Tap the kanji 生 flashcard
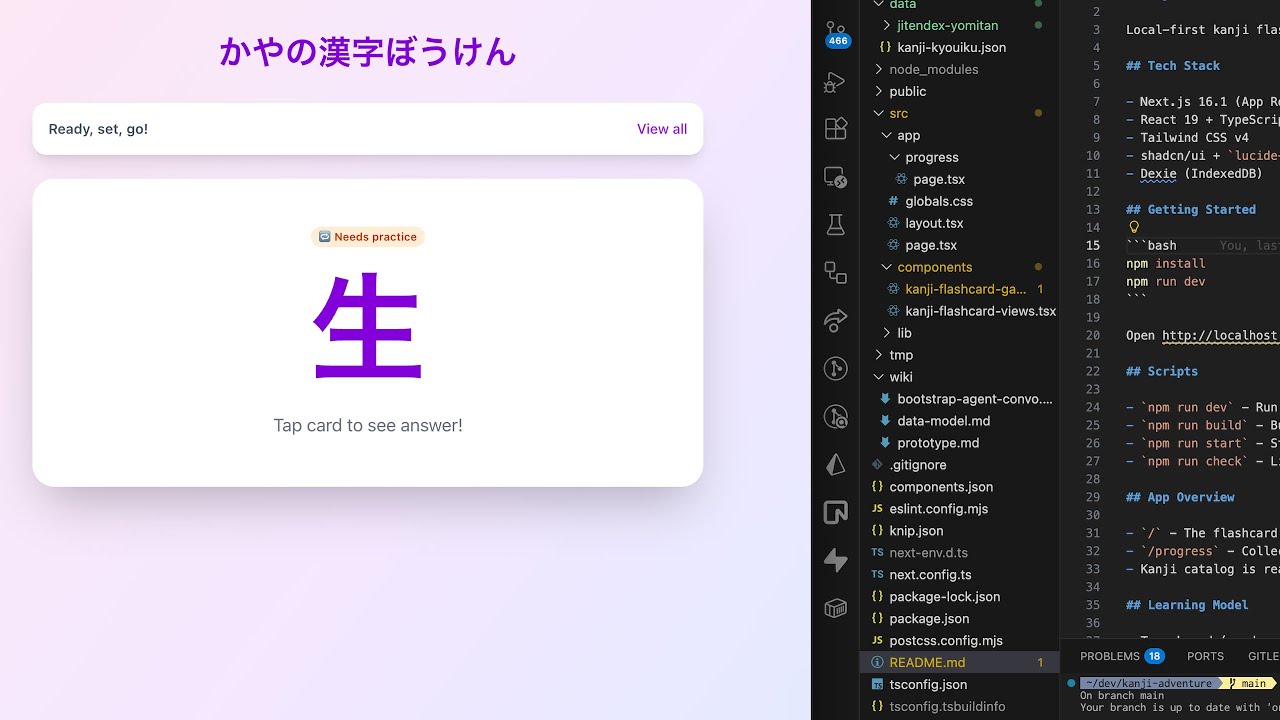Screen dimensions: 1280x720 367,333
